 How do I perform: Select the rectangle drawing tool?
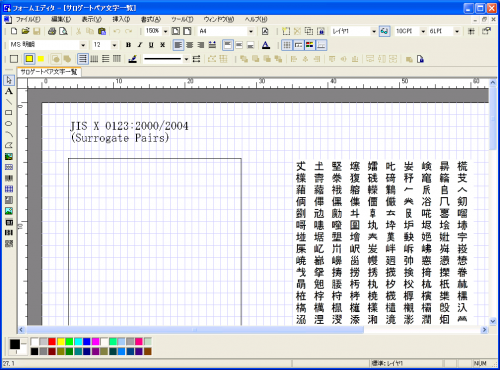tap(9, 113)
